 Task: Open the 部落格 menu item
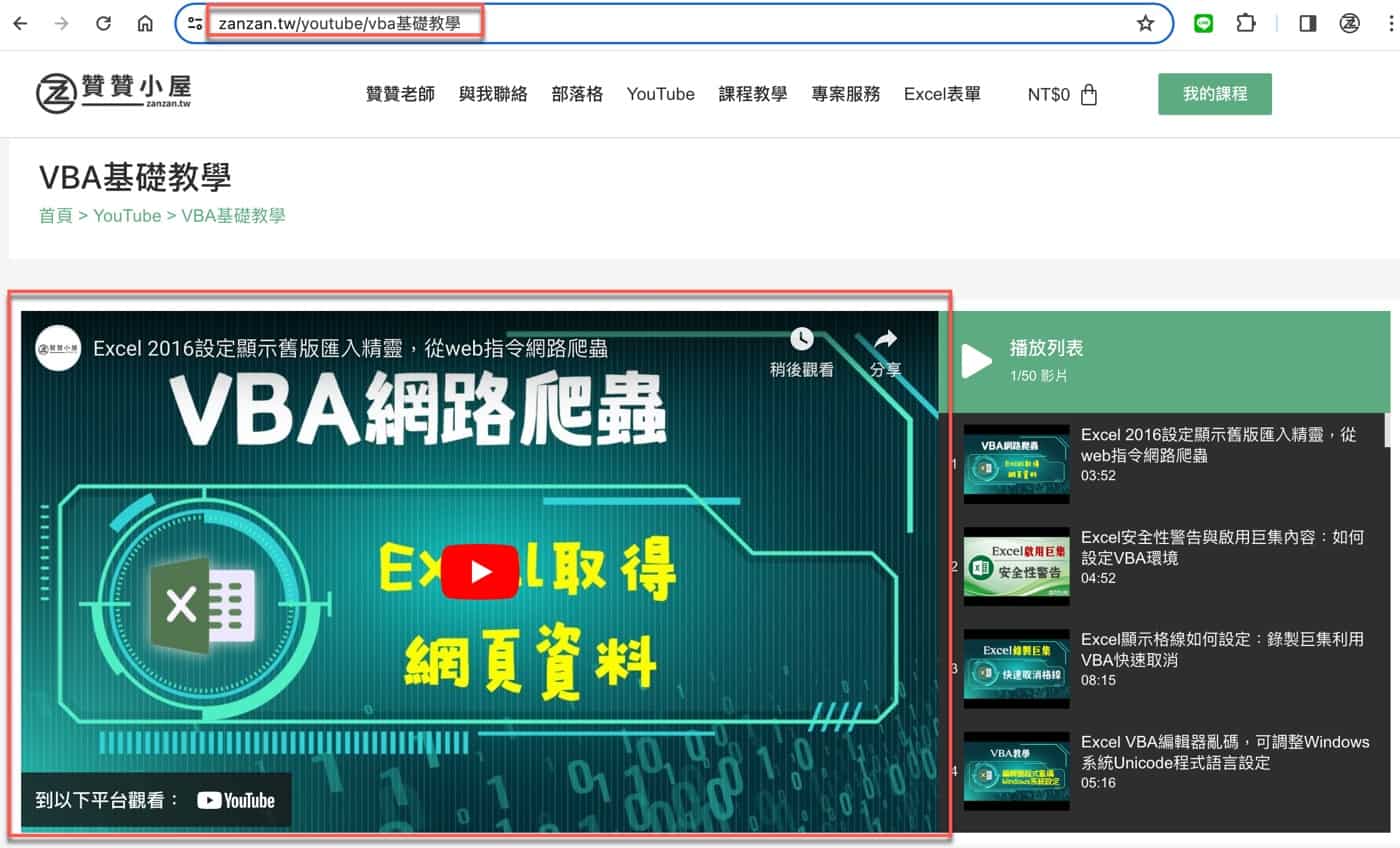click(577, 94)
